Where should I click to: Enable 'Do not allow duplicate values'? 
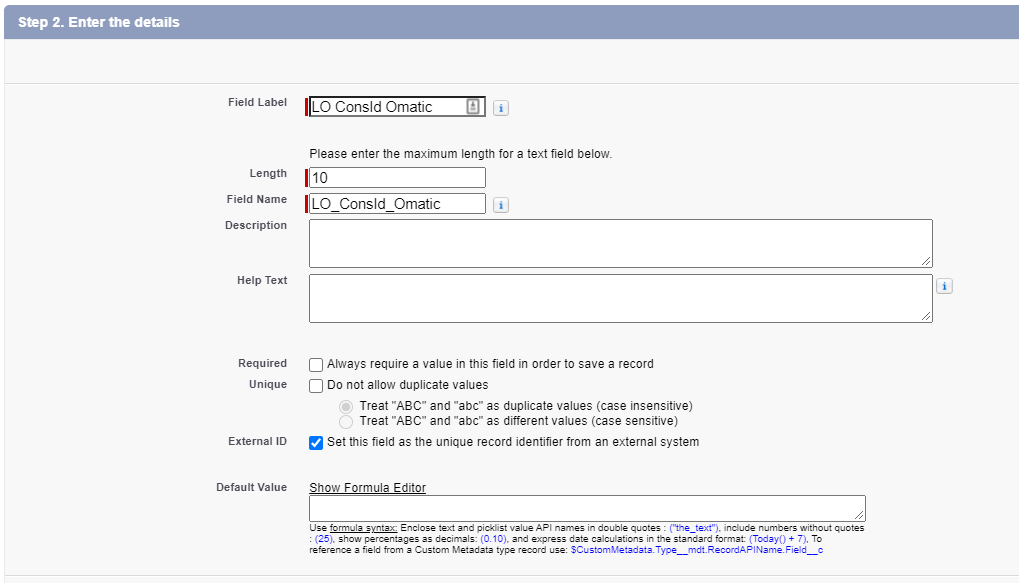click(316, 385)
